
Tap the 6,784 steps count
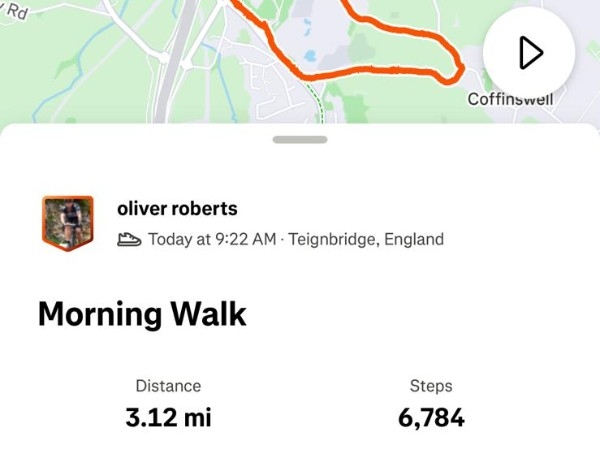pyautogui.click(x=431, y=418)
